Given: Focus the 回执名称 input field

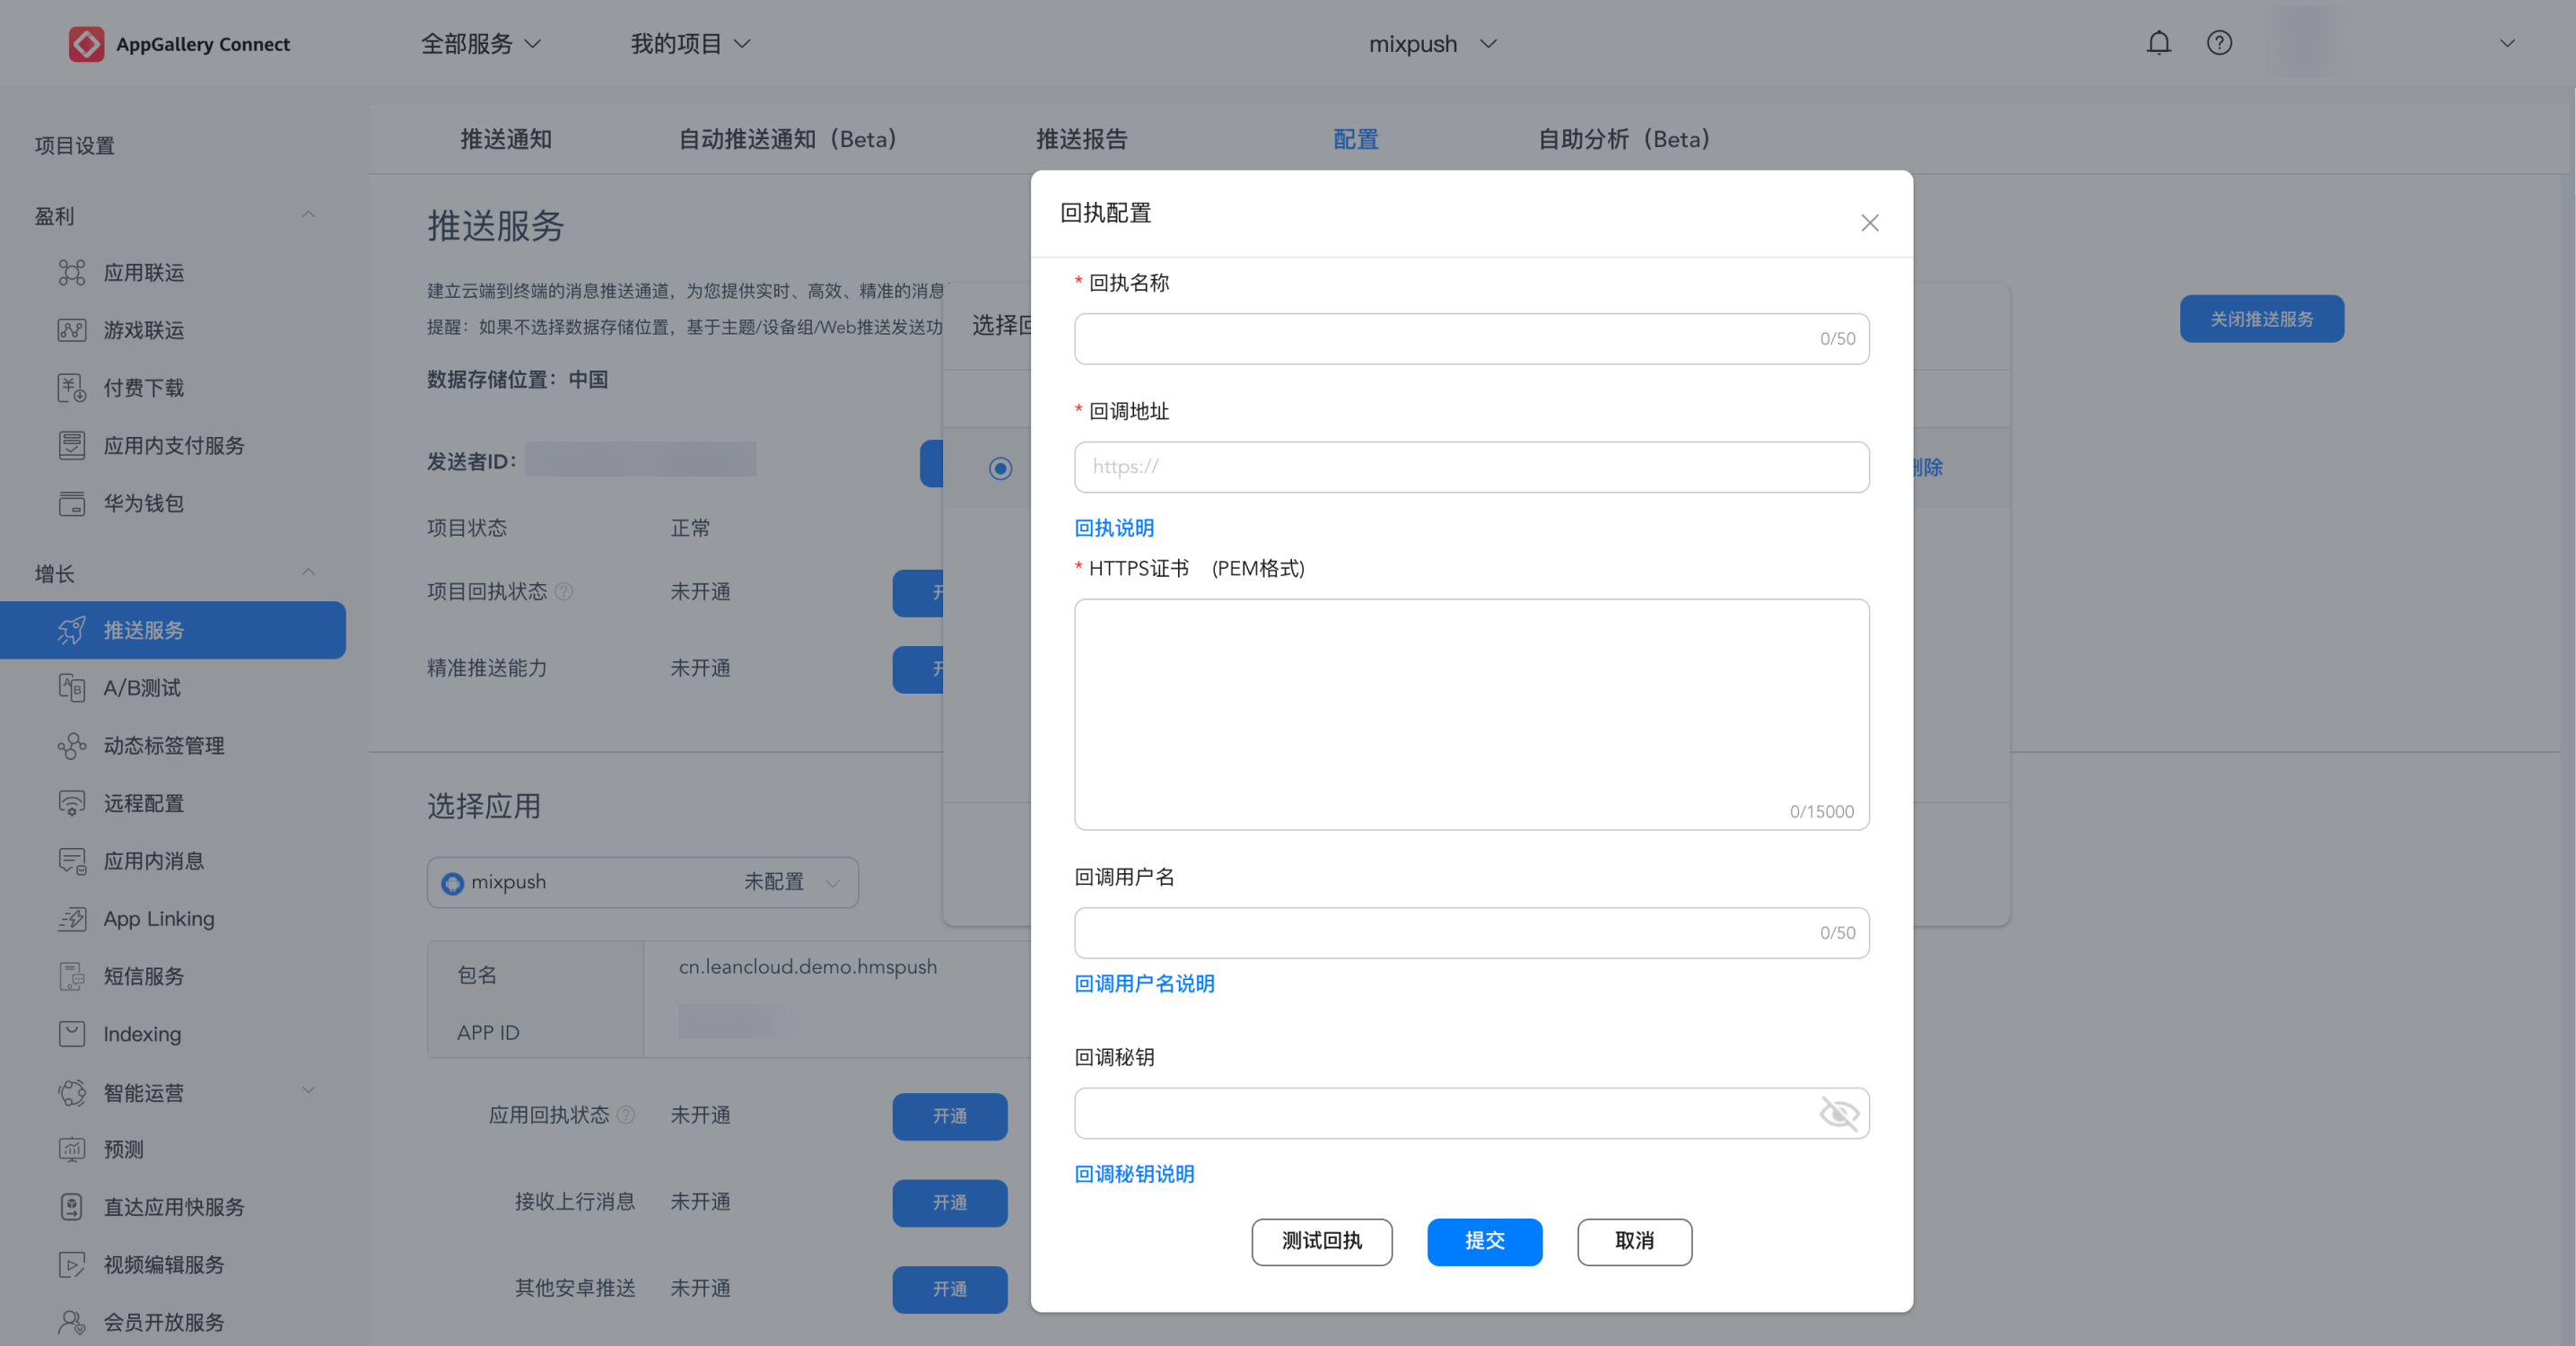Looking at the screenshot, I should pyautogui.click(x=1472, y=339).
